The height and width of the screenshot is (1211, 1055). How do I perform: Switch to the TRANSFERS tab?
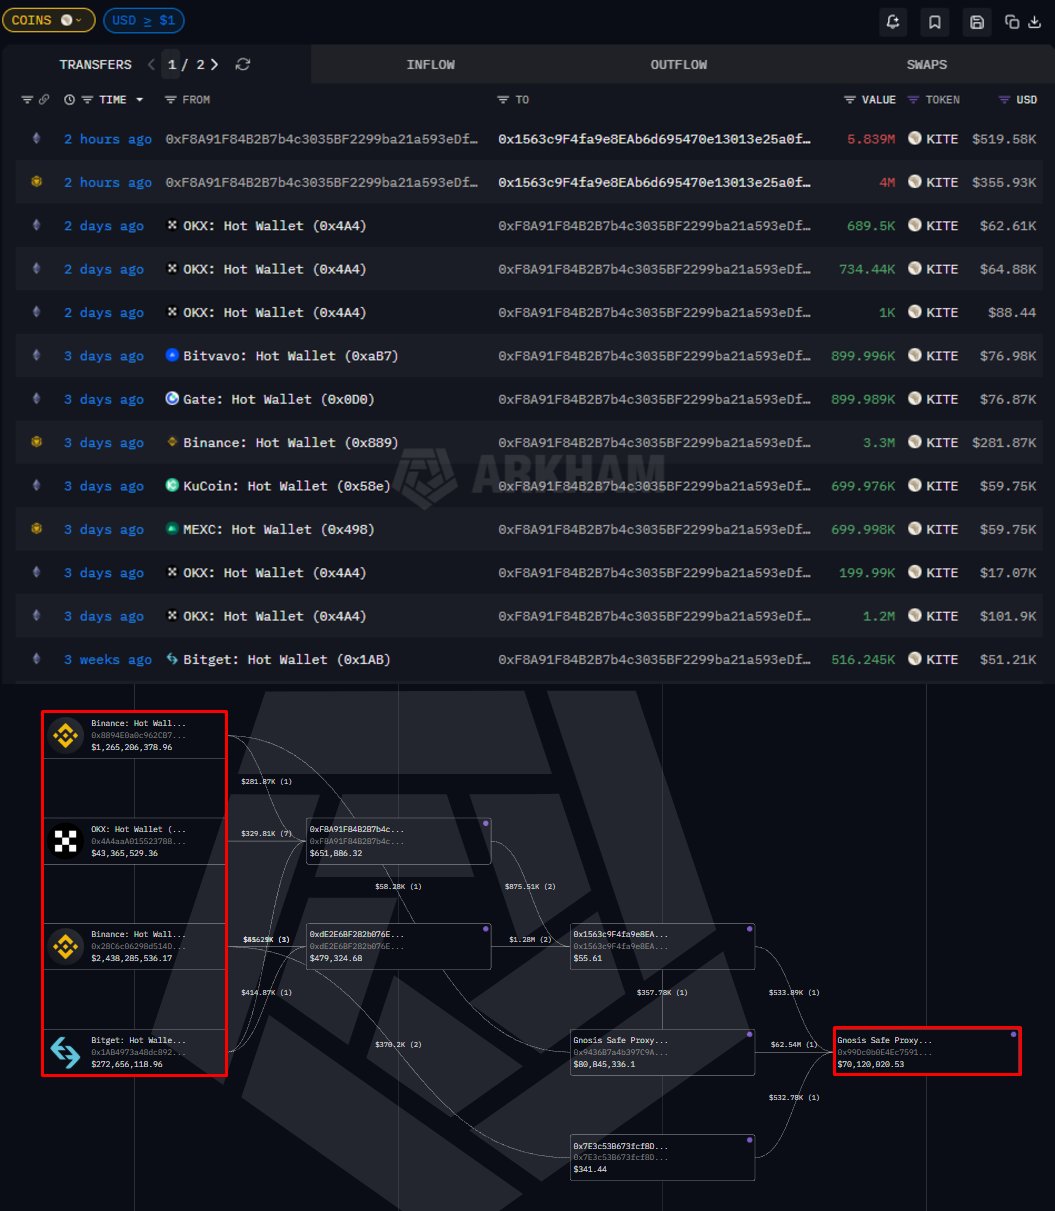[95, 64]
